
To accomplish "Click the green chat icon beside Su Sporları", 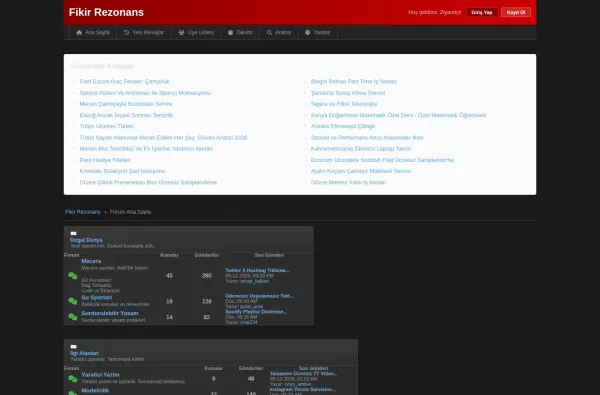I will tap(73, 301).
